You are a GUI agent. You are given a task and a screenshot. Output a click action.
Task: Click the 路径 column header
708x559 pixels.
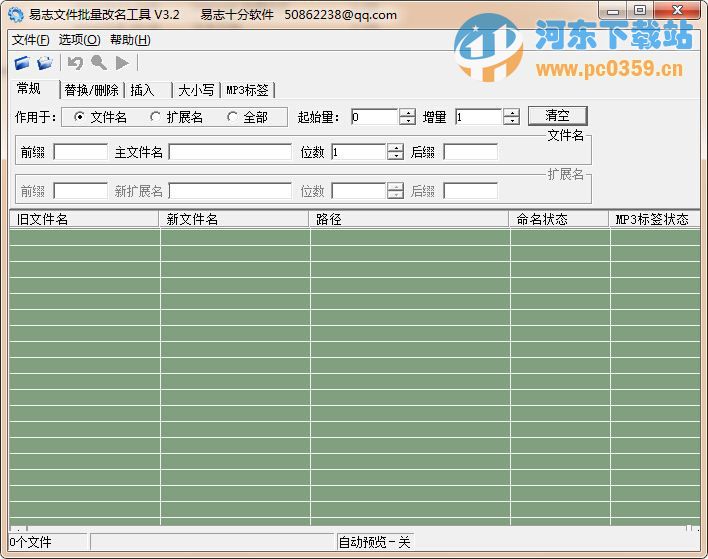tap(409, 219)
